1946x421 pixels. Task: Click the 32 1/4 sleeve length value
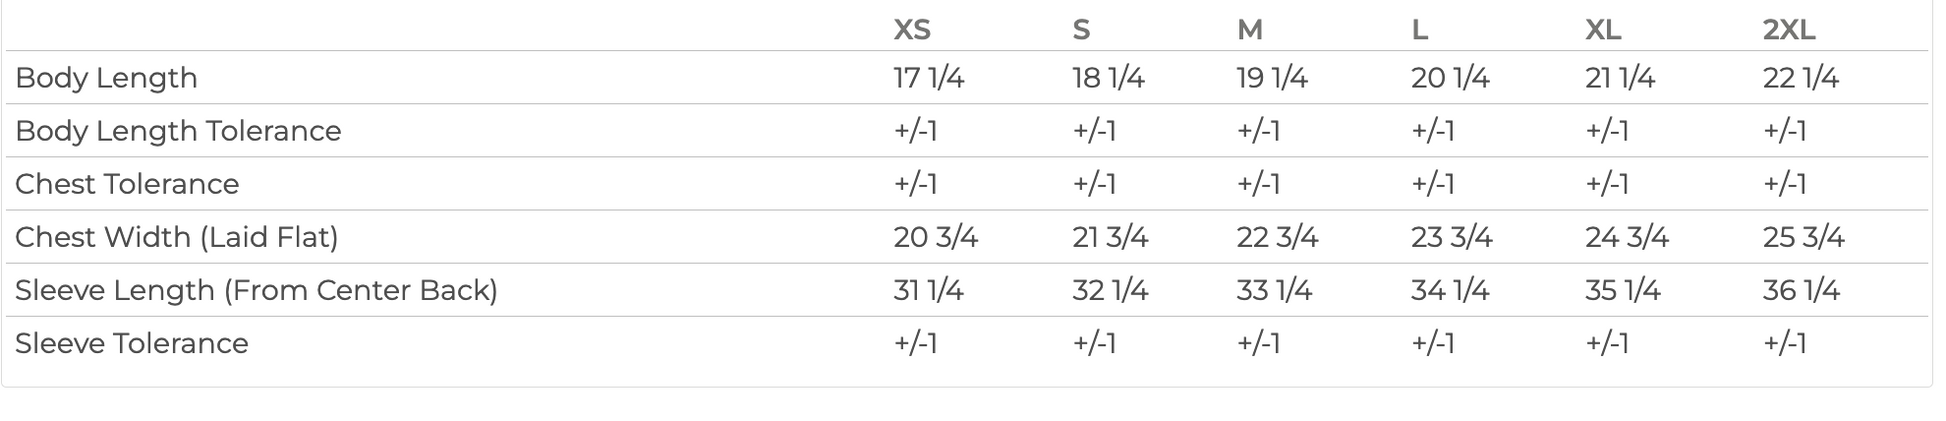tap(1110, 290)
